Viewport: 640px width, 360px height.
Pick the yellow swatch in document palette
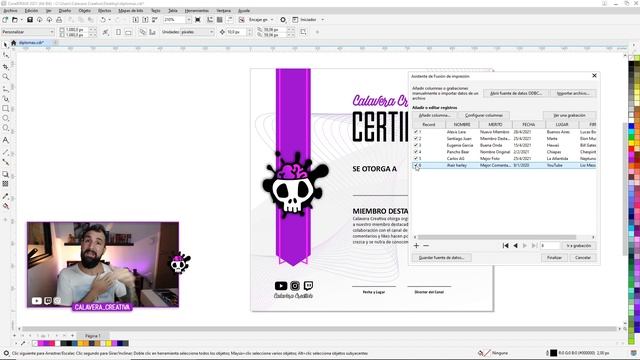tap(108, 343)
